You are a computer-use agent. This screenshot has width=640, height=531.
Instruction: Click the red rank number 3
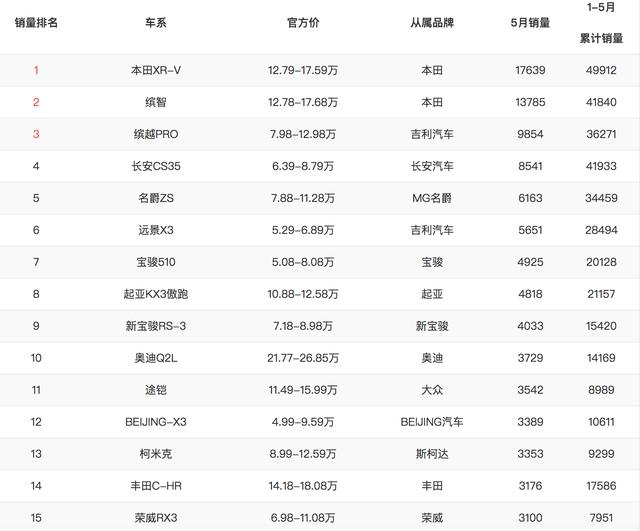[36, 134]
